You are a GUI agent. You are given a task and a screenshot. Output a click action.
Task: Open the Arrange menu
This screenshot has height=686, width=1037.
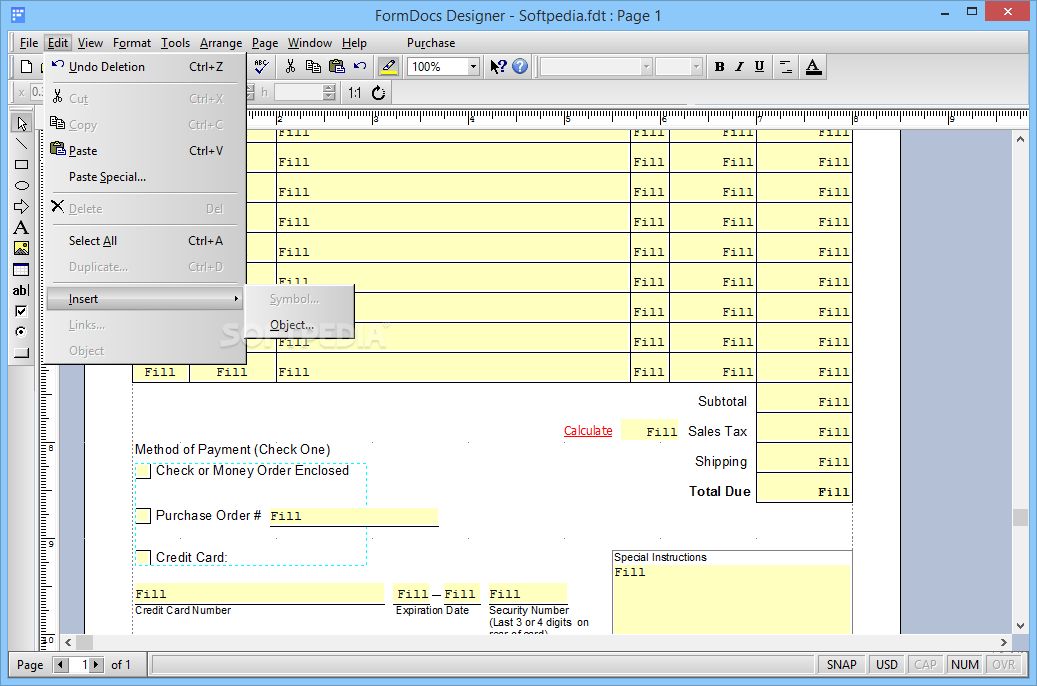[221, 43]
